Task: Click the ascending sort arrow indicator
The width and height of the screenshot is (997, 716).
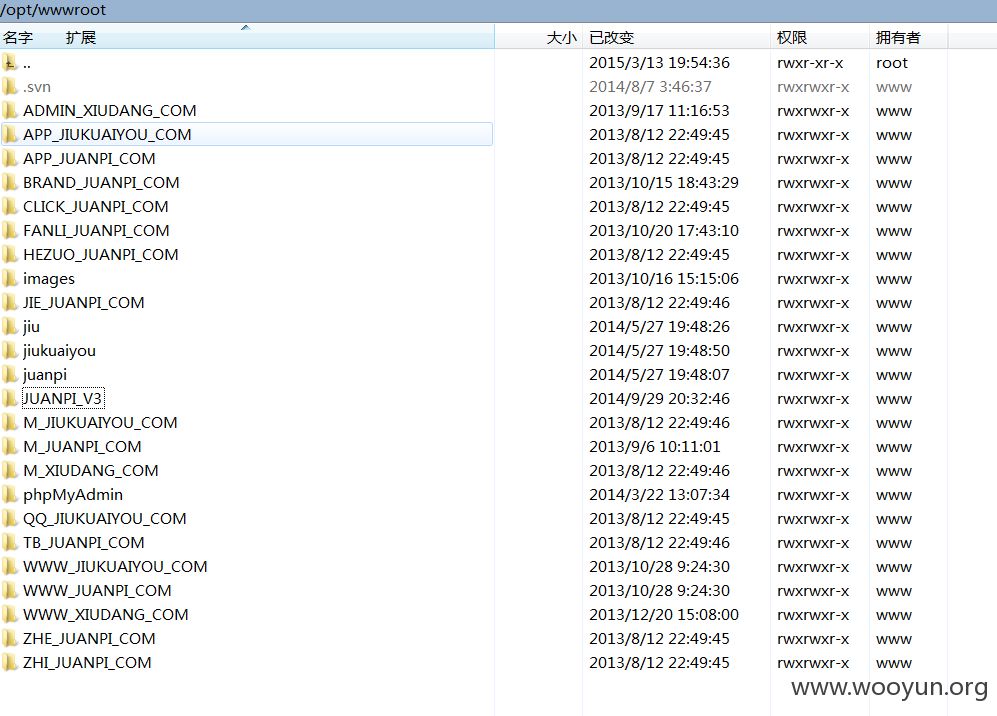Action: tap(245, 27)
